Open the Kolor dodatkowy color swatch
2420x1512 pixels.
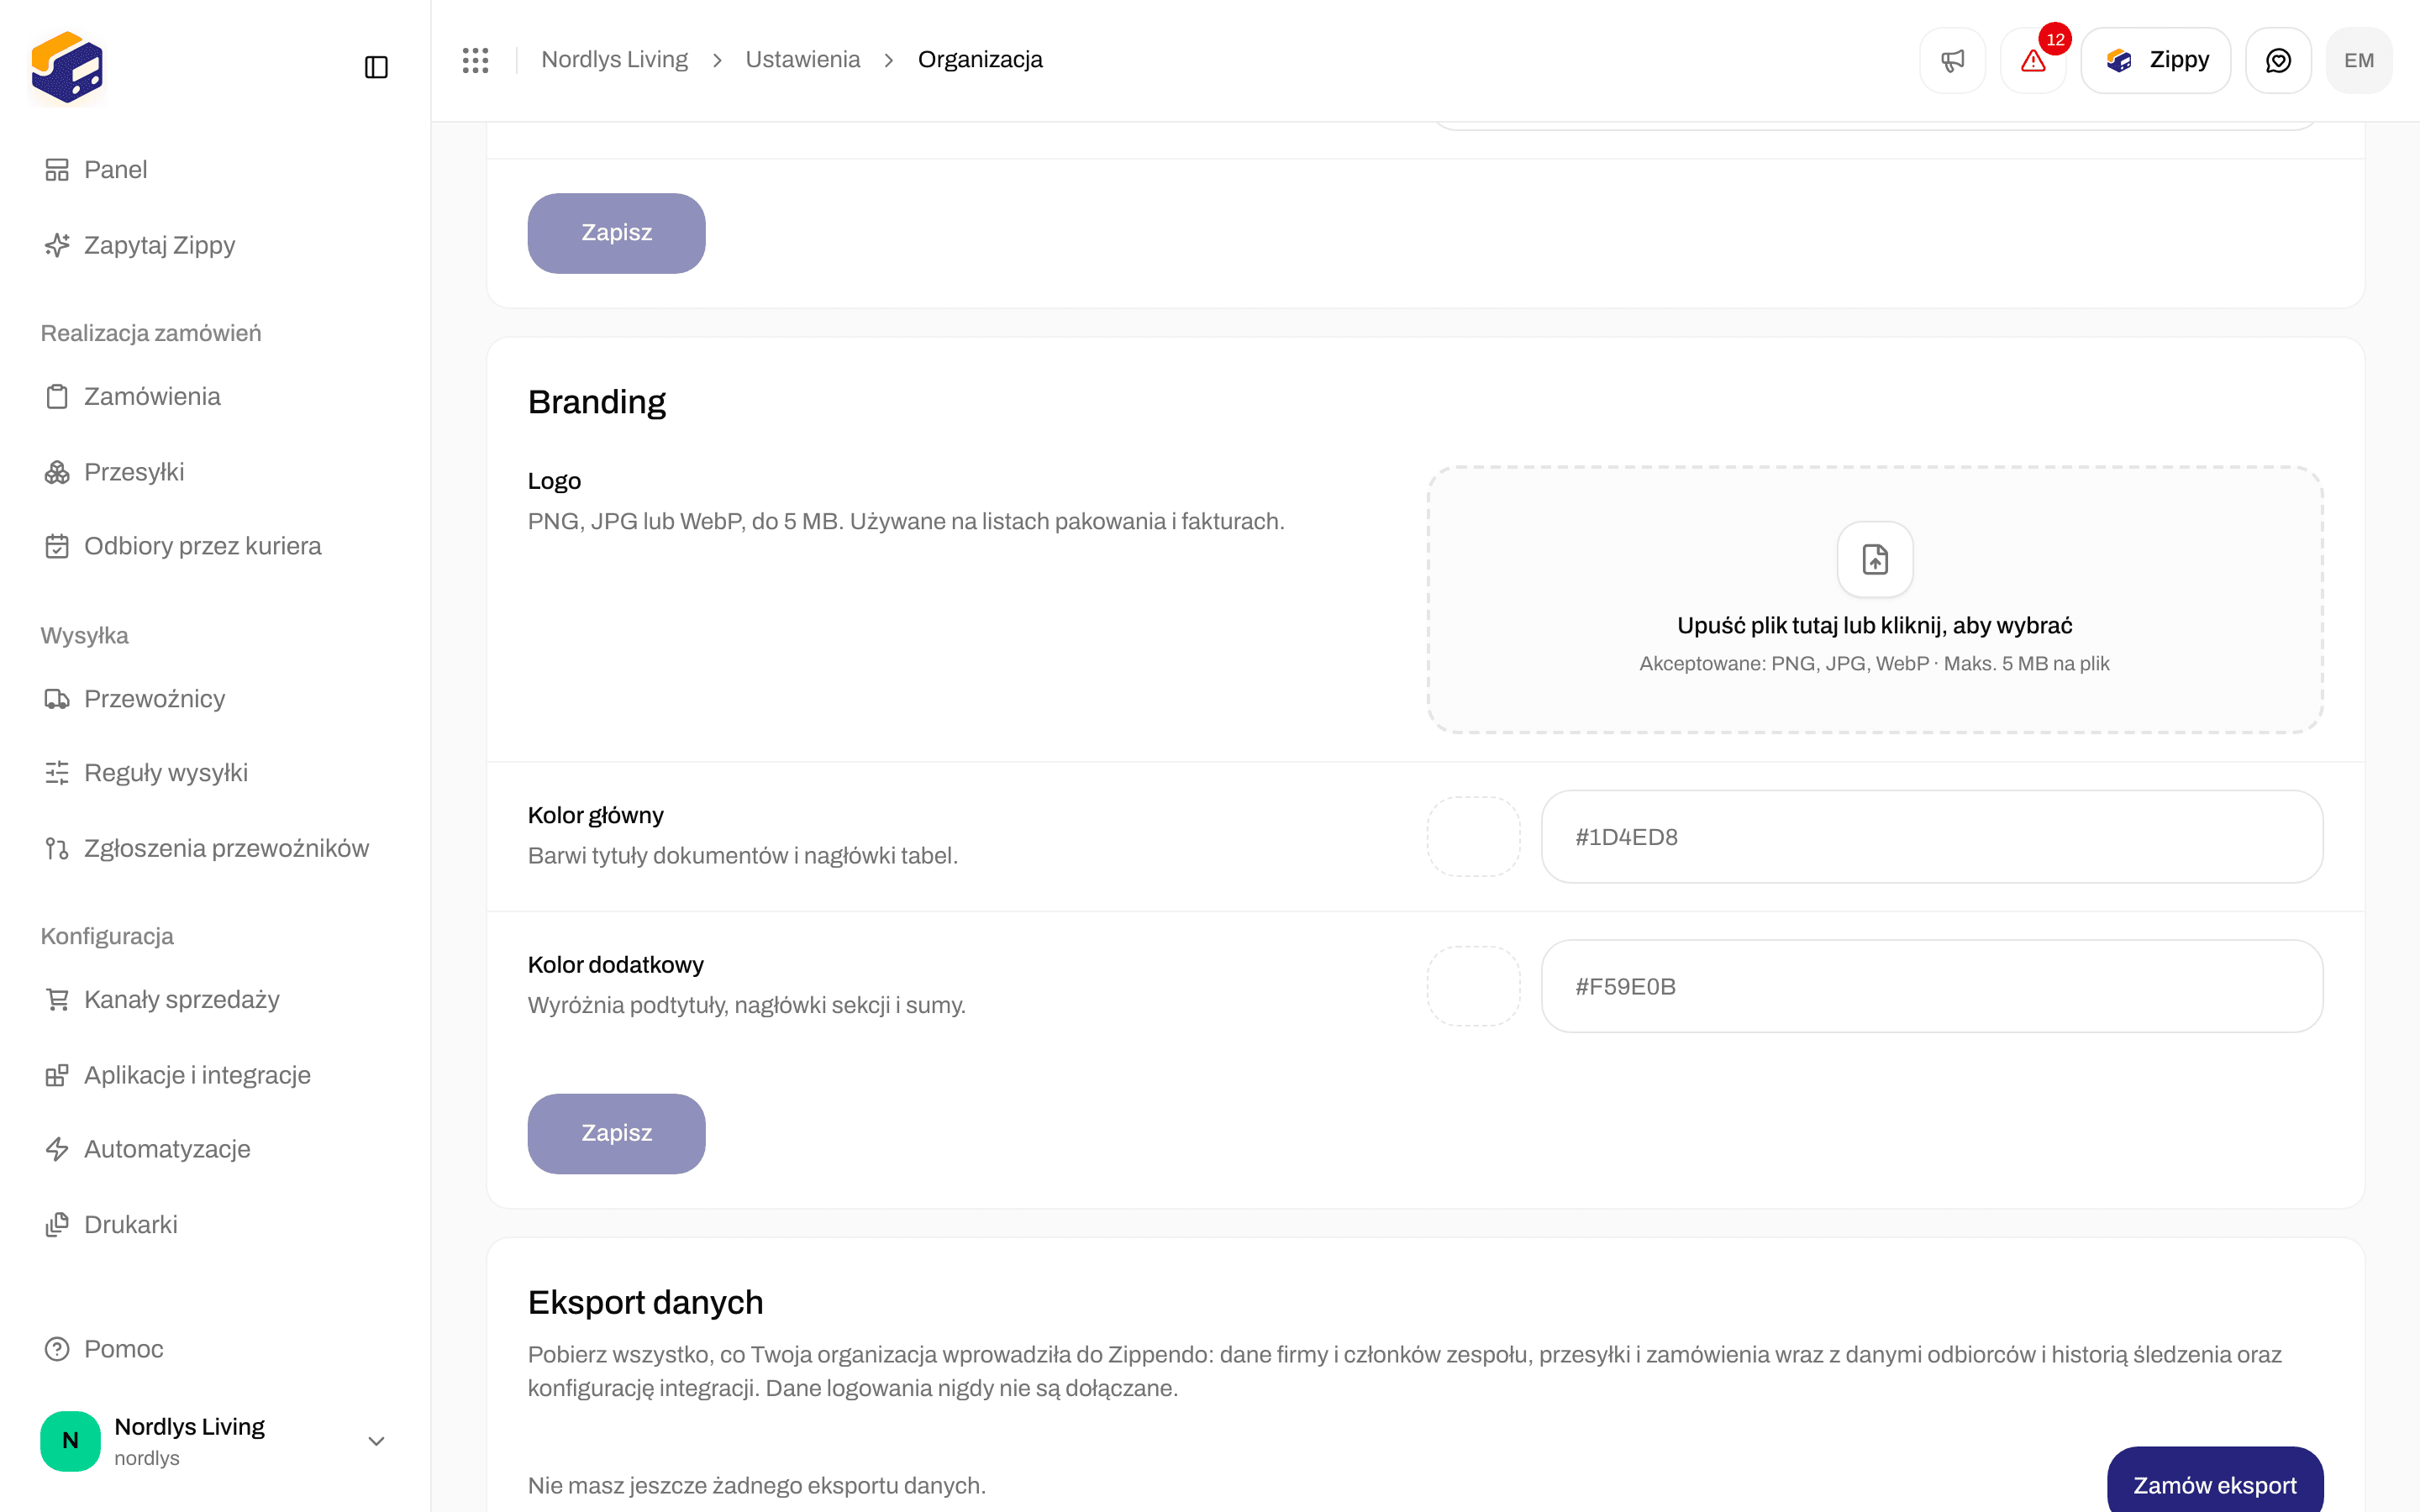click(1473, 986)
